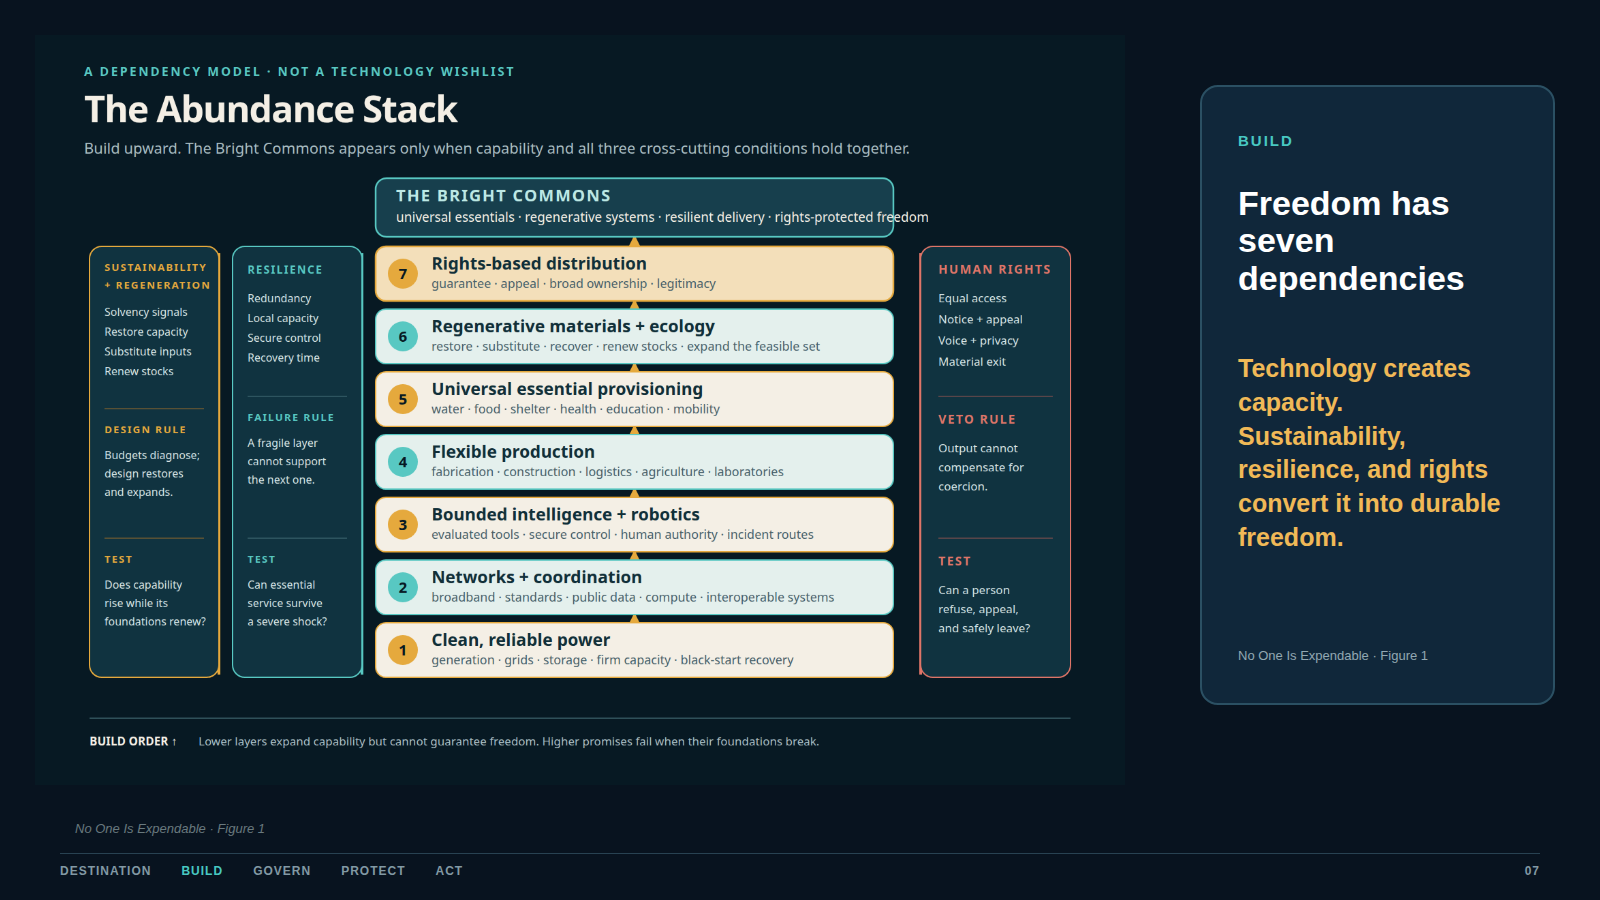Click guarantee appeal broad ownership description

tap(574, 284)
